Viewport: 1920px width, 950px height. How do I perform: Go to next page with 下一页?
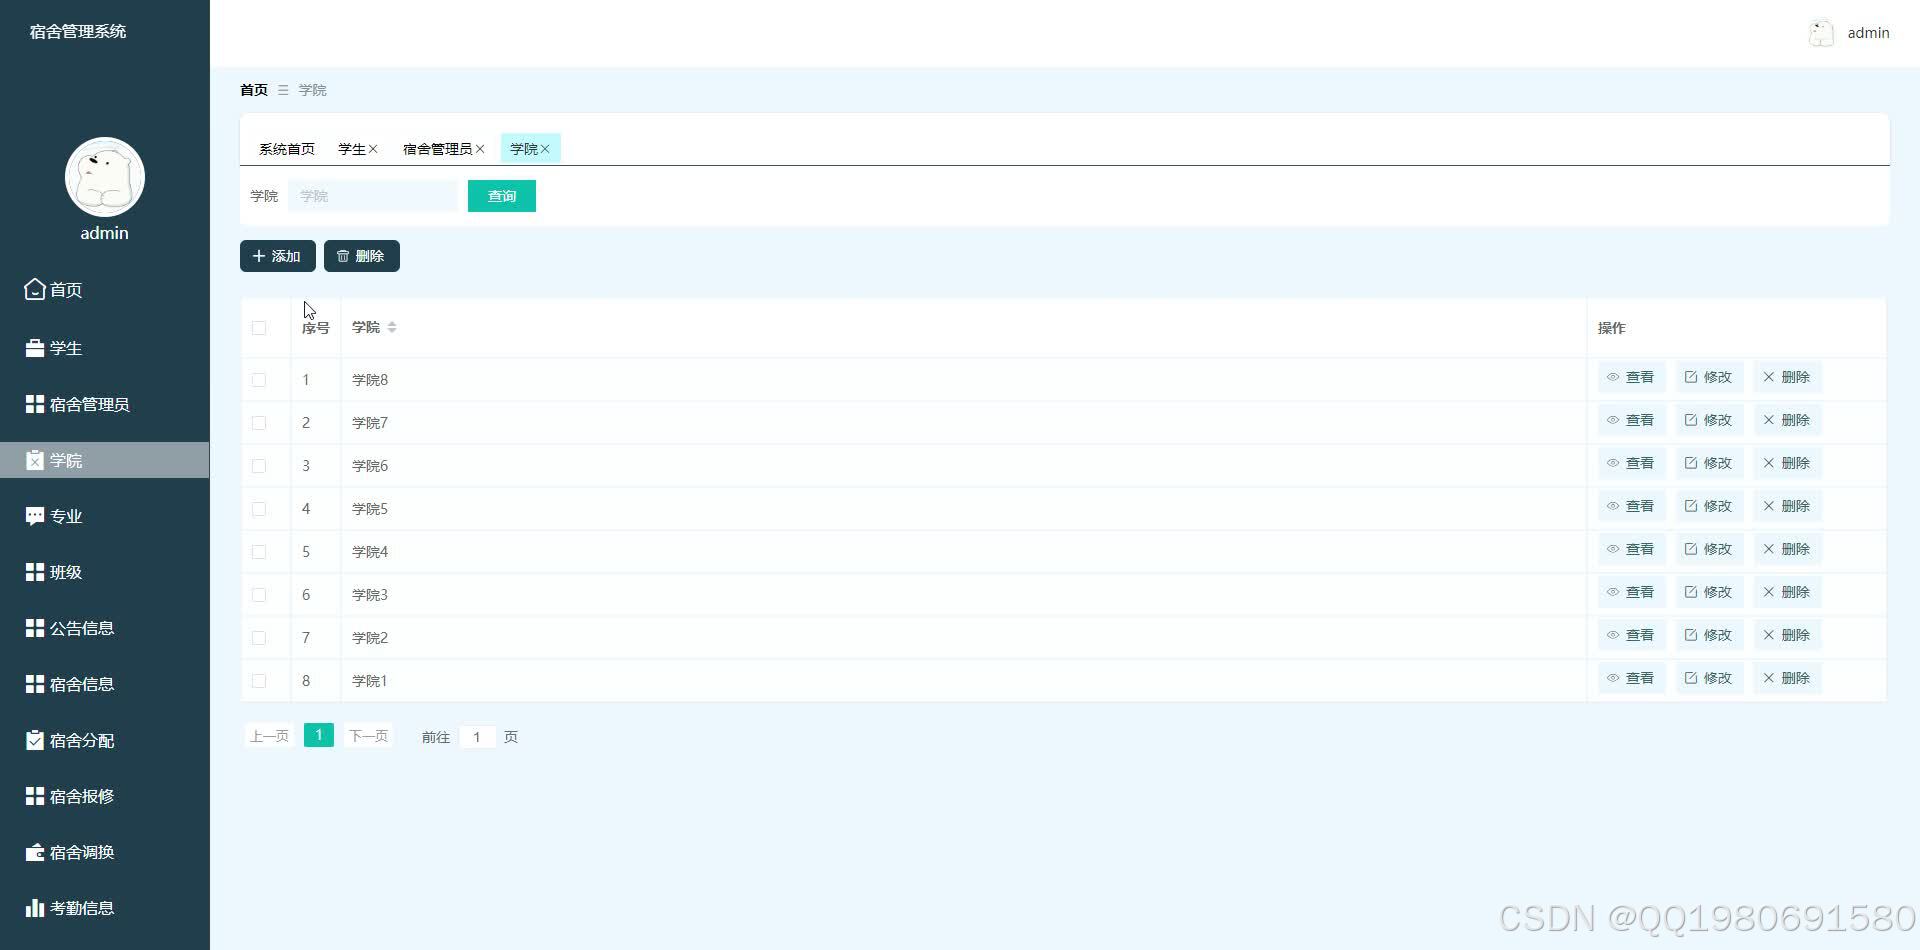(x=368, y=736)
